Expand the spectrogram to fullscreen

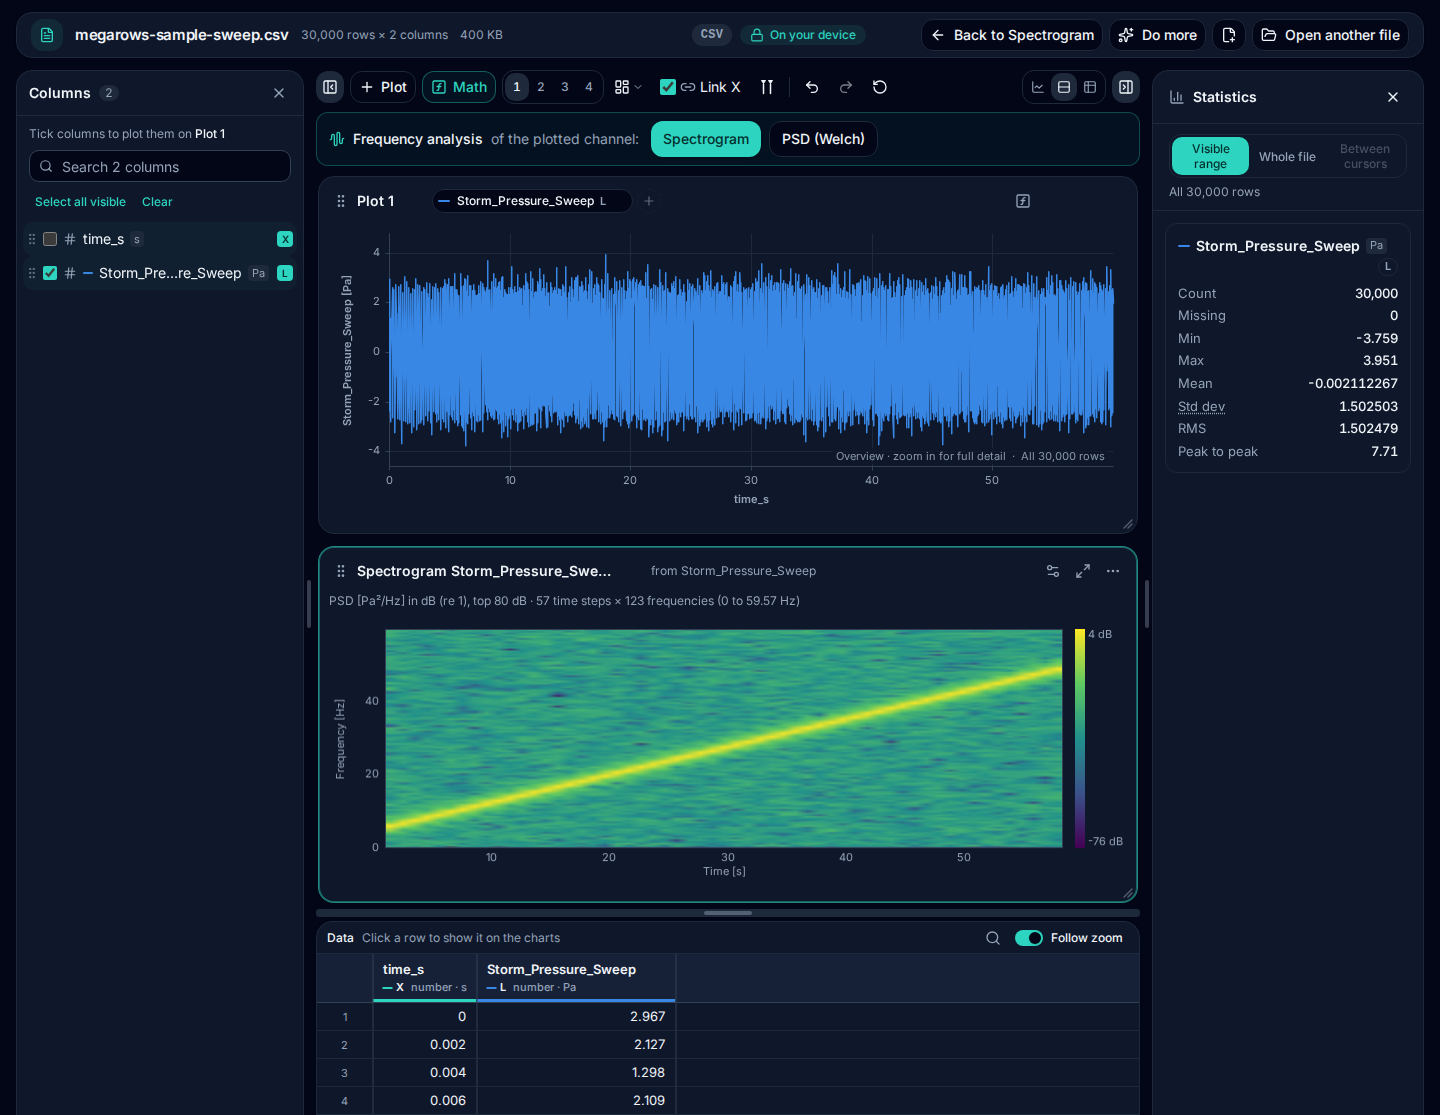point(1083,571)
